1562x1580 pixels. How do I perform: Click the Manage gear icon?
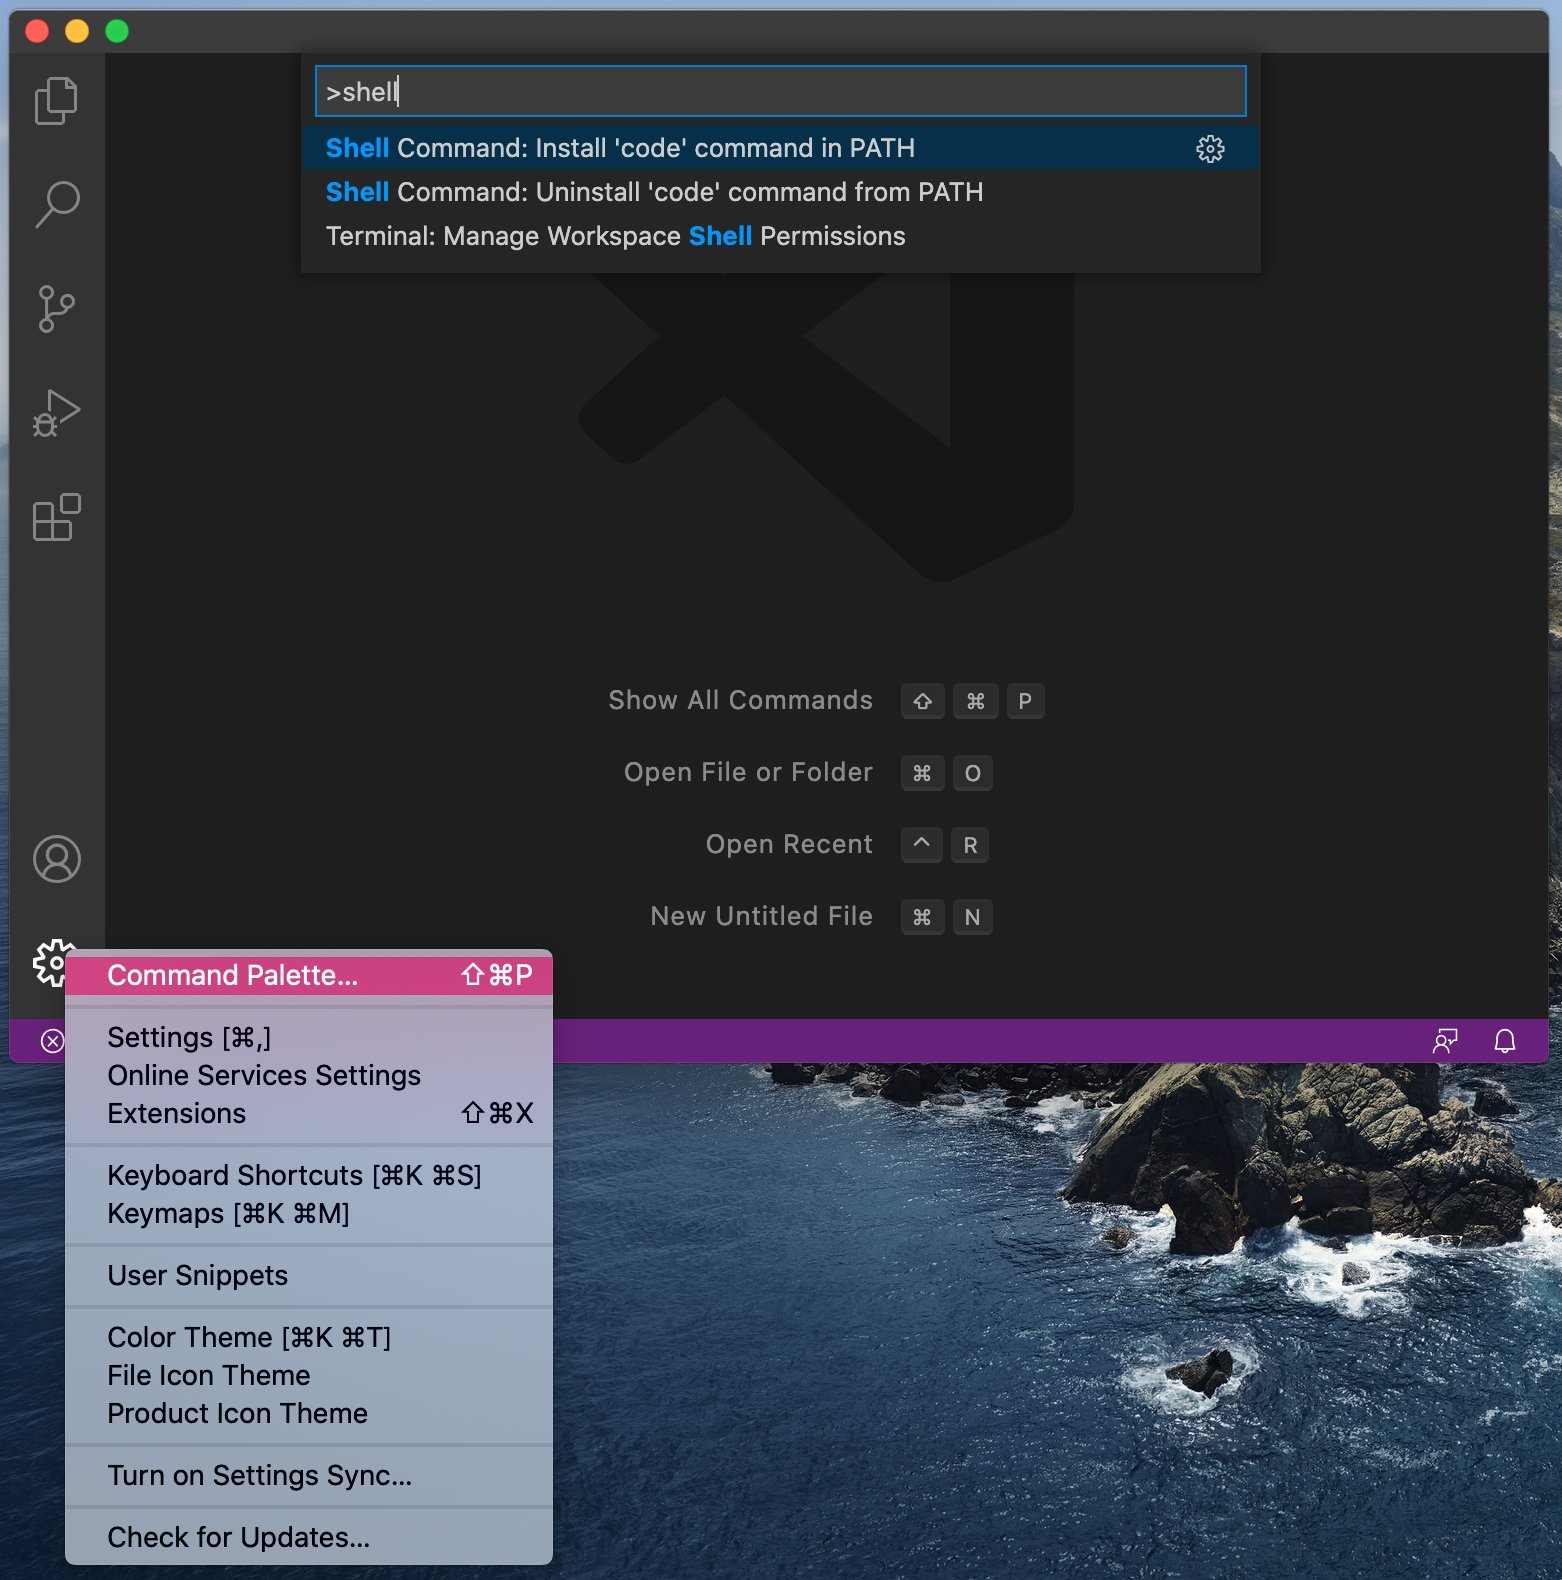tap(50, 963)
